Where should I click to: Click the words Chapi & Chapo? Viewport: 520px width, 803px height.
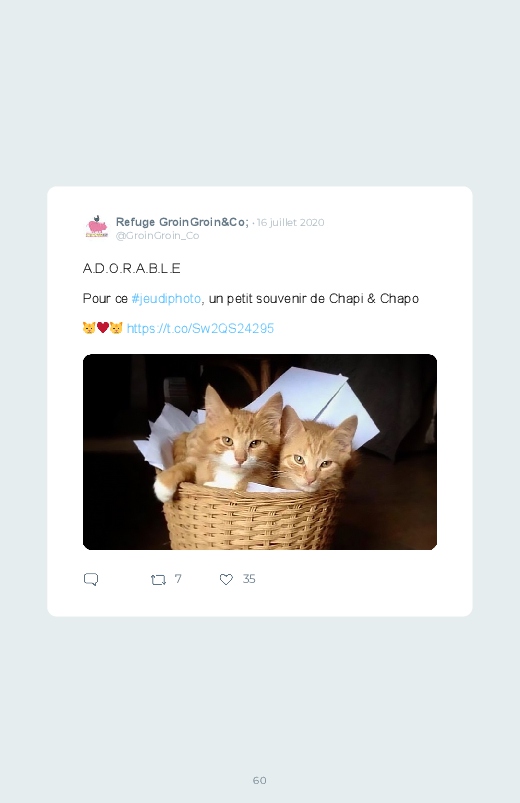373,299
